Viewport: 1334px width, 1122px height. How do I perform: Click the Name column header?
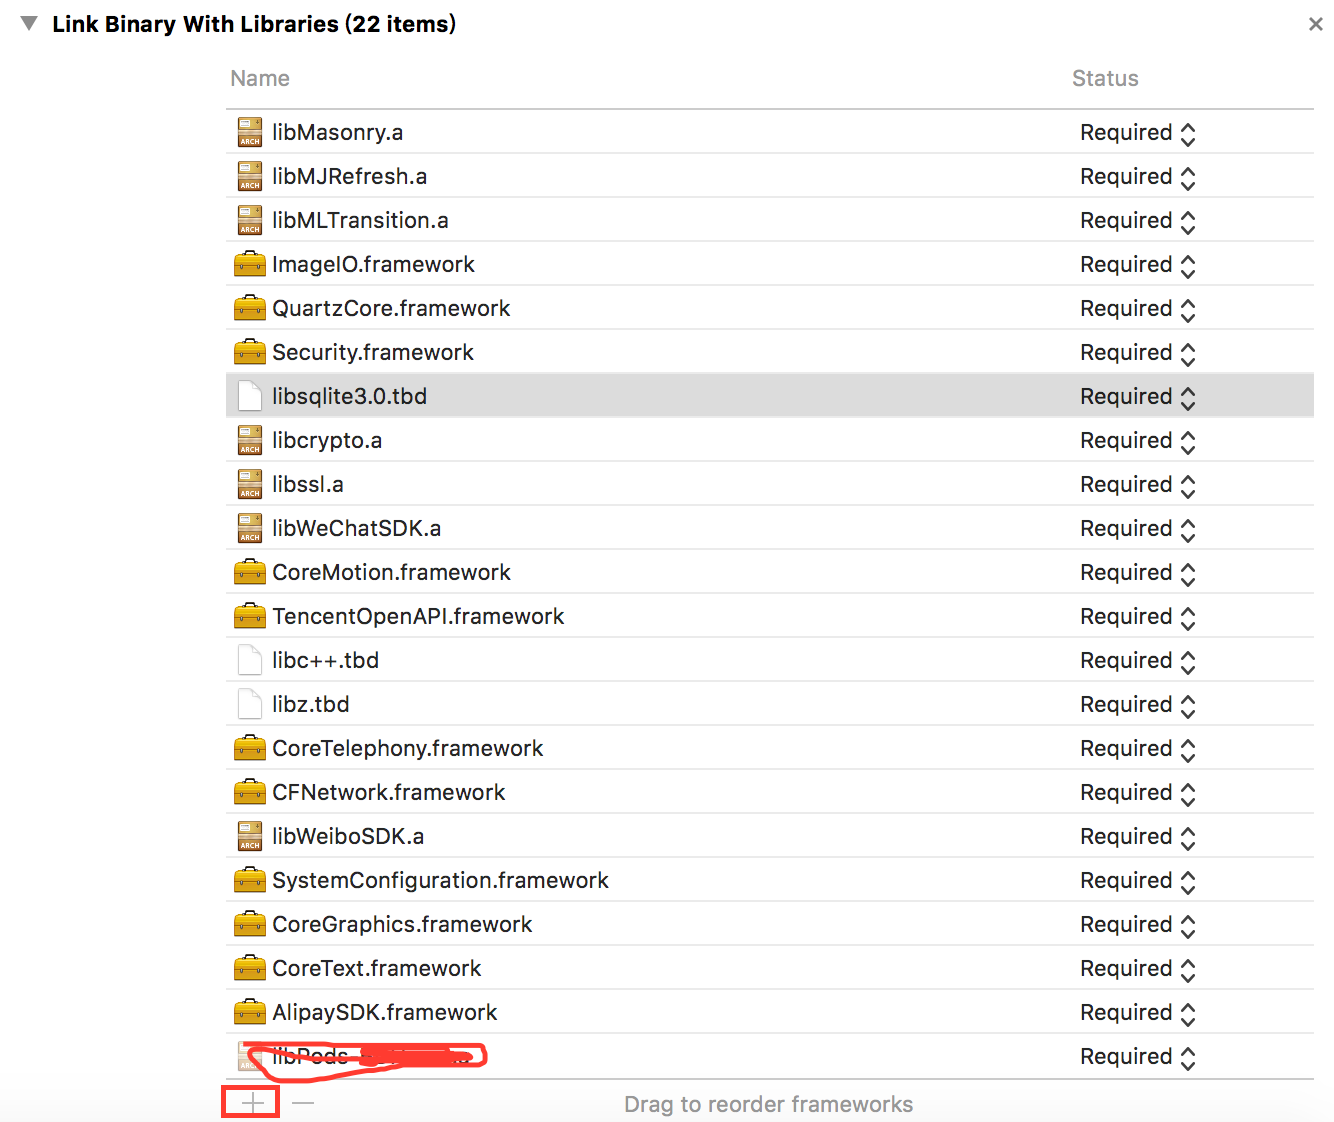tap(260, 78)
